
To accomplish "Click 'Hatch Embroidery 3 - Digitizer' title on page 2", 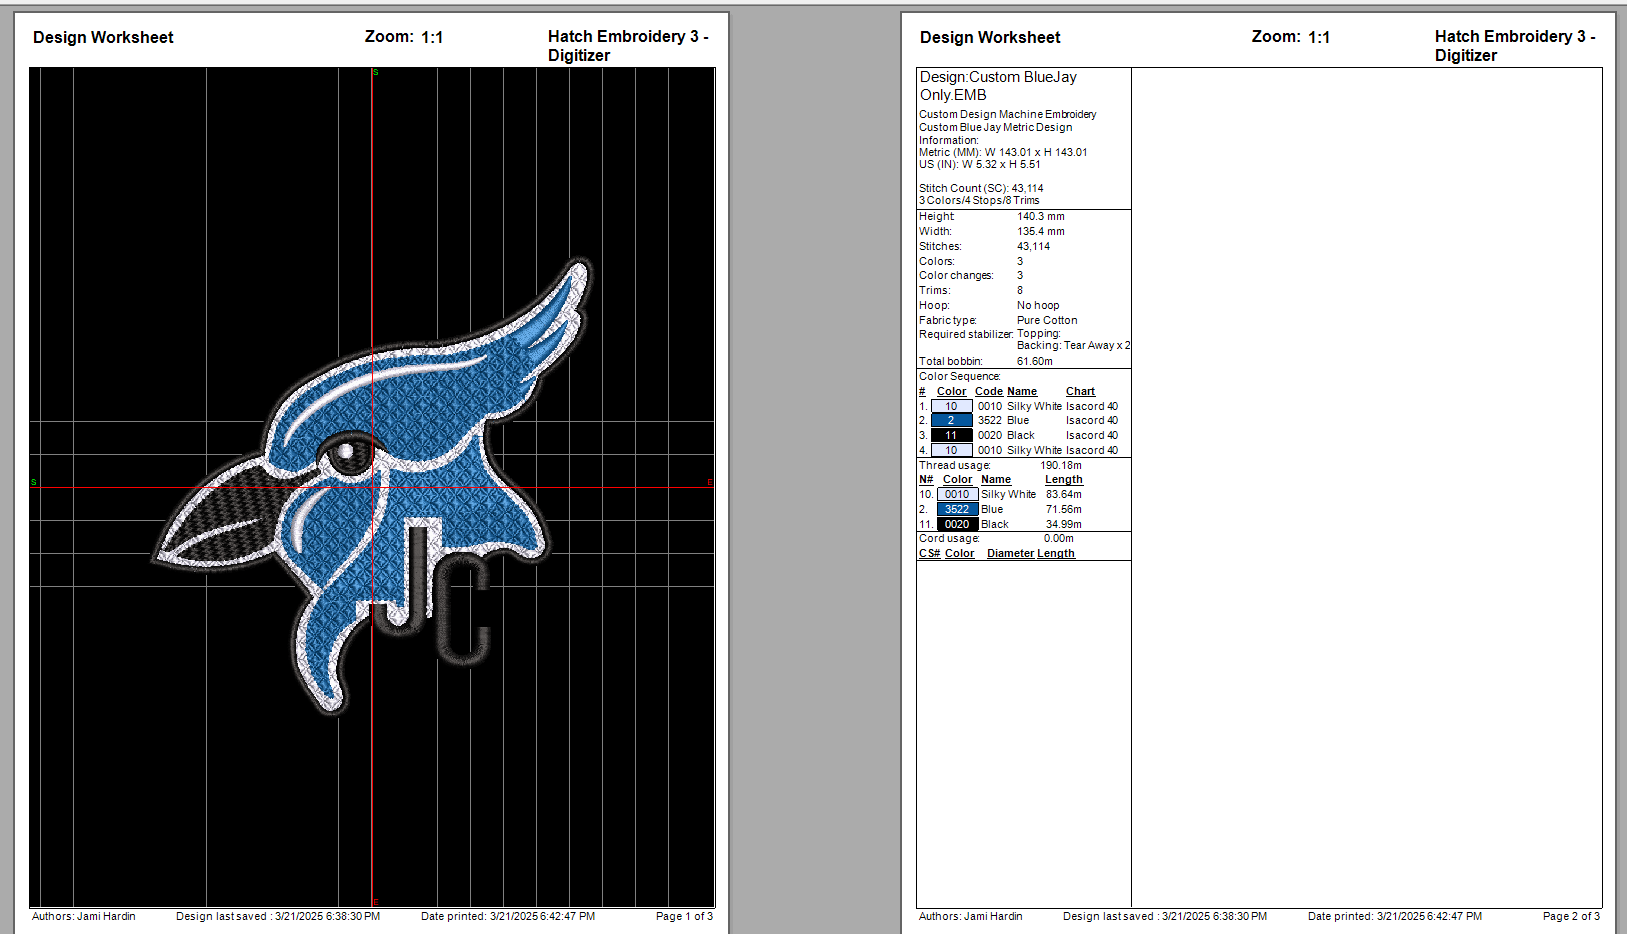I will tap(1515, 45).
